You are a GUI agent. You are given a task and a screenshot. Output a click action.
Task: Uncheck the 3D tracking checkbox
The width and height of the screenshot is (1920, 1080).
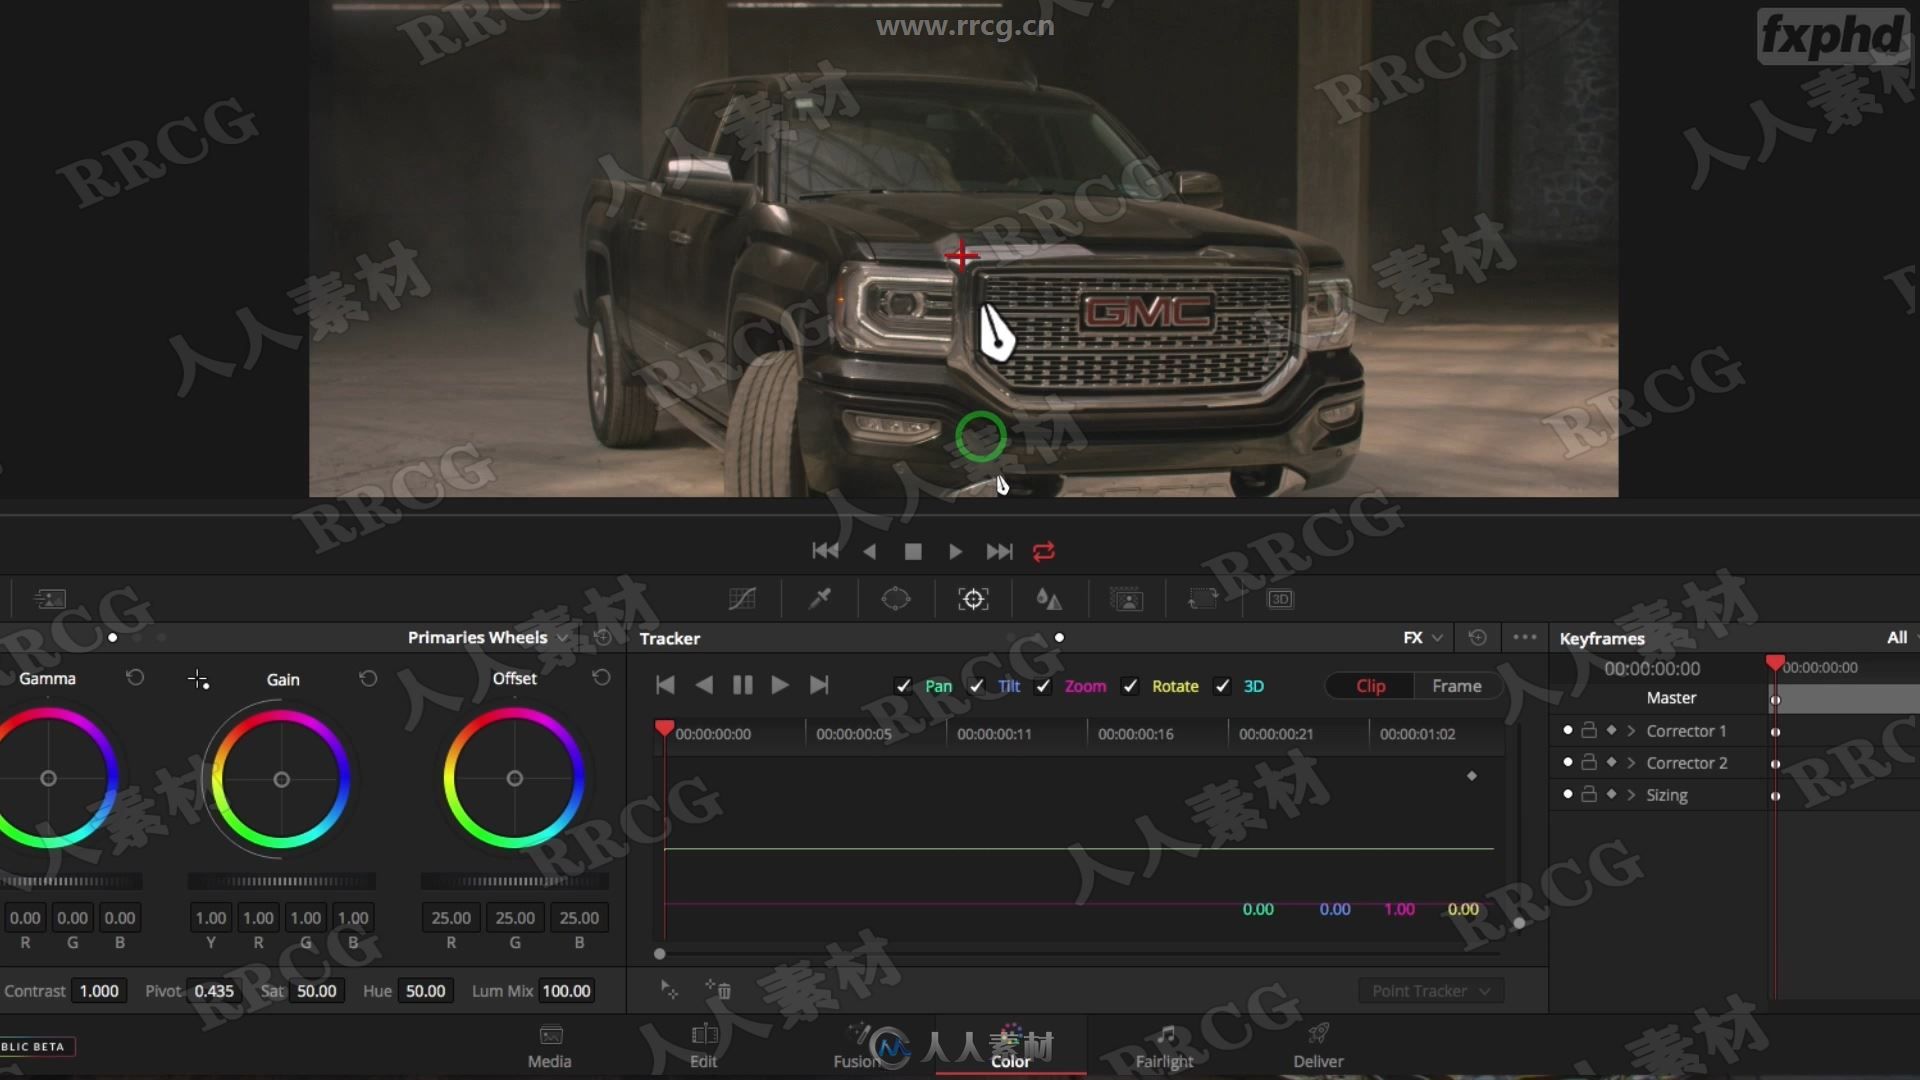pyautogui.click(x=1222, y=686)
